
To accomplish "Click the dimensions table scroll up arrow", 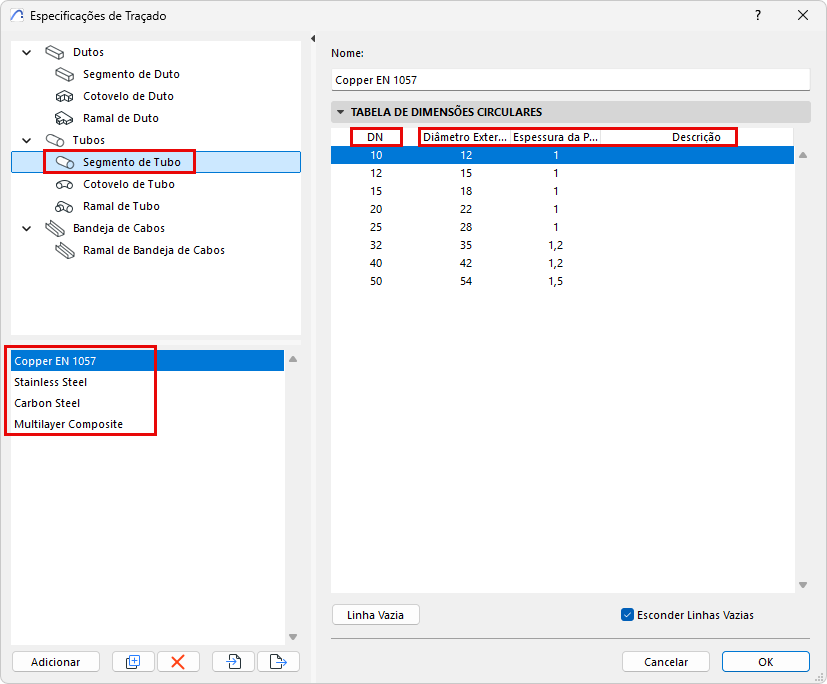I will 803,155.
